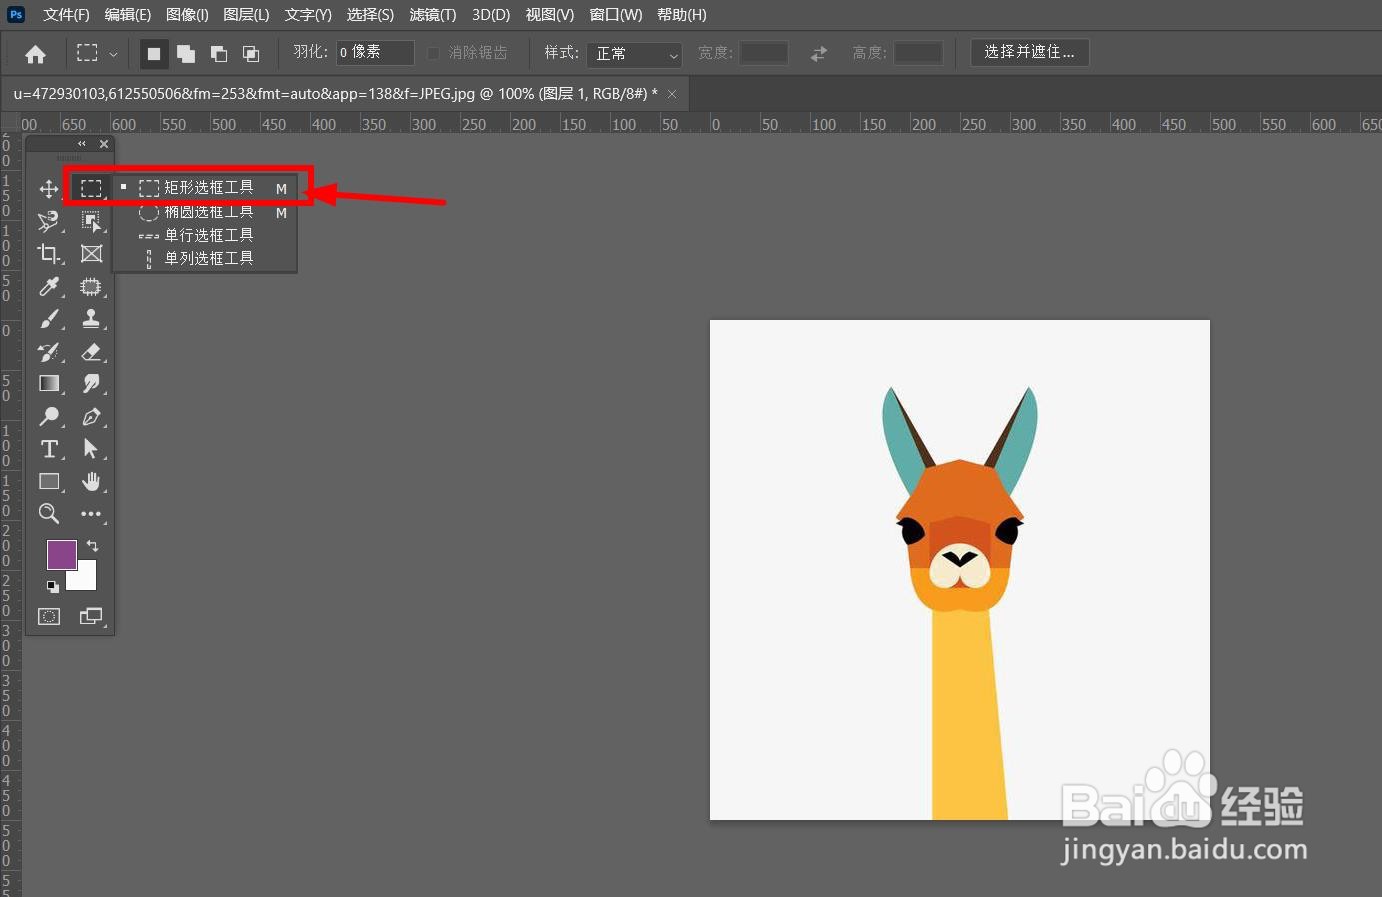Open the 3D(D) menu

click(491, 15)
